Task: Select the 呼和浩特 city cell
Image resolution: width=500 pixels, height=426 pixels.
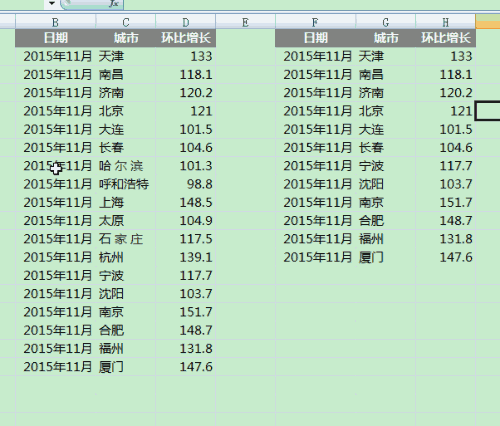Action: point(126,184)
